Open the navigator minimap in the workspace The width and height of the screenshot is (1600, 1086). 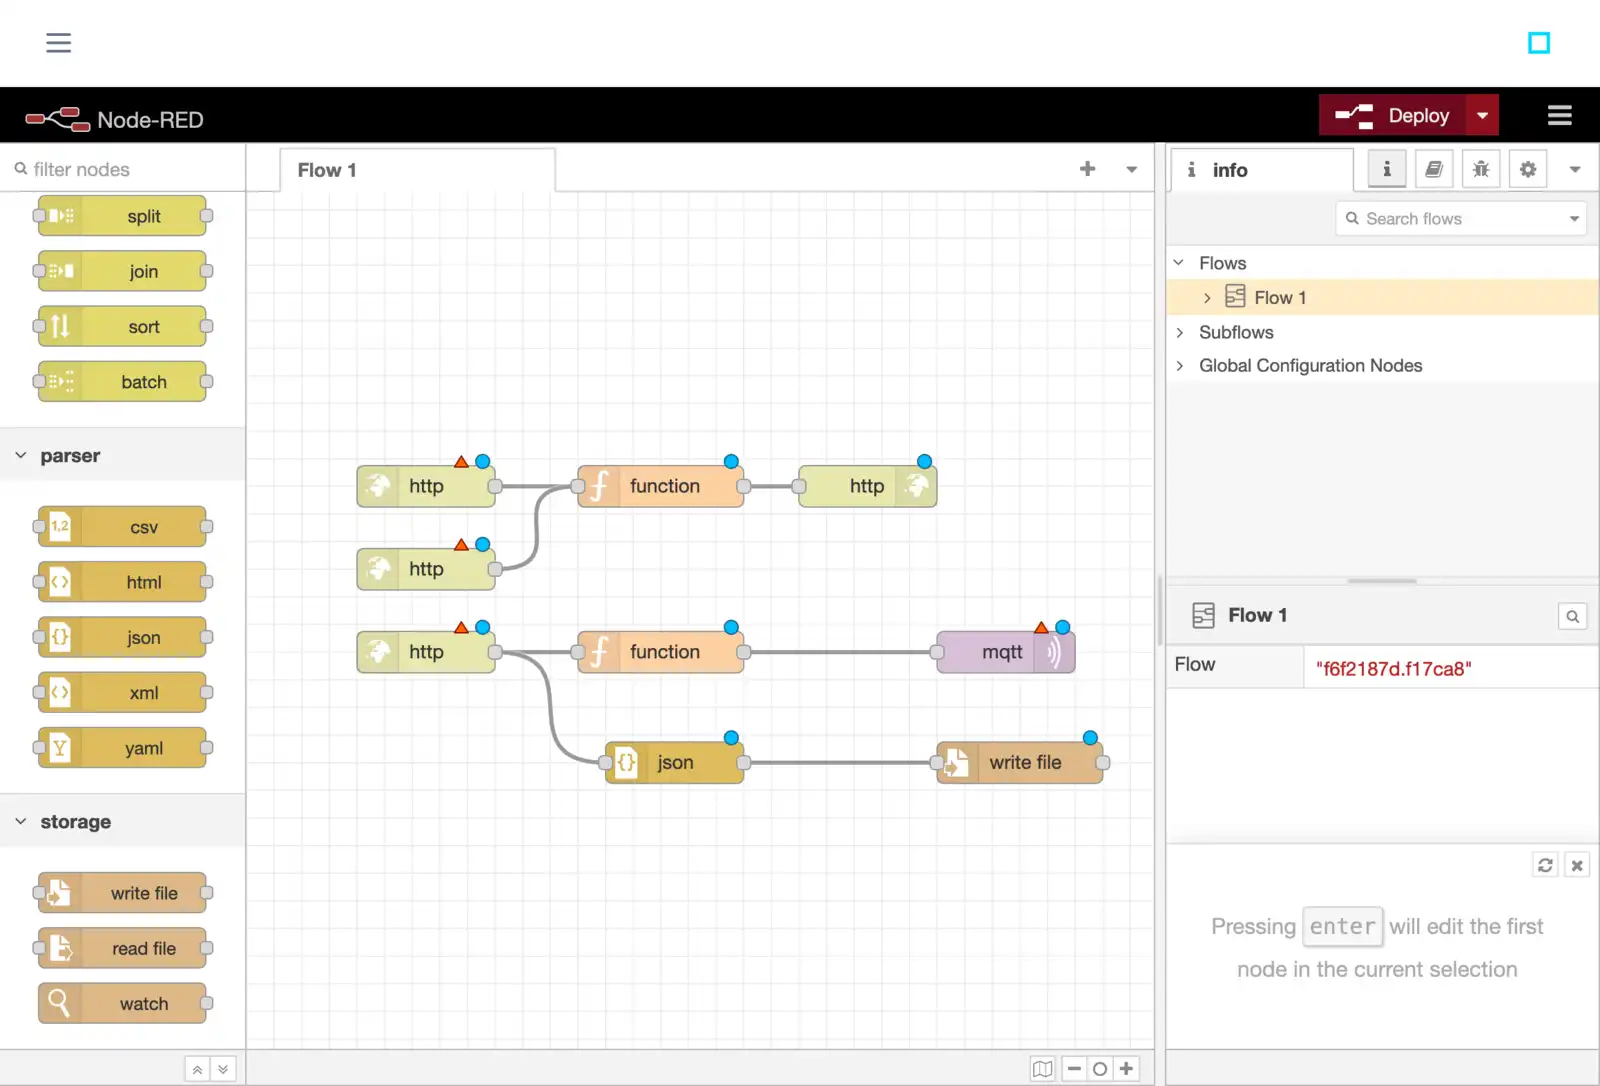point(1042,1068)
